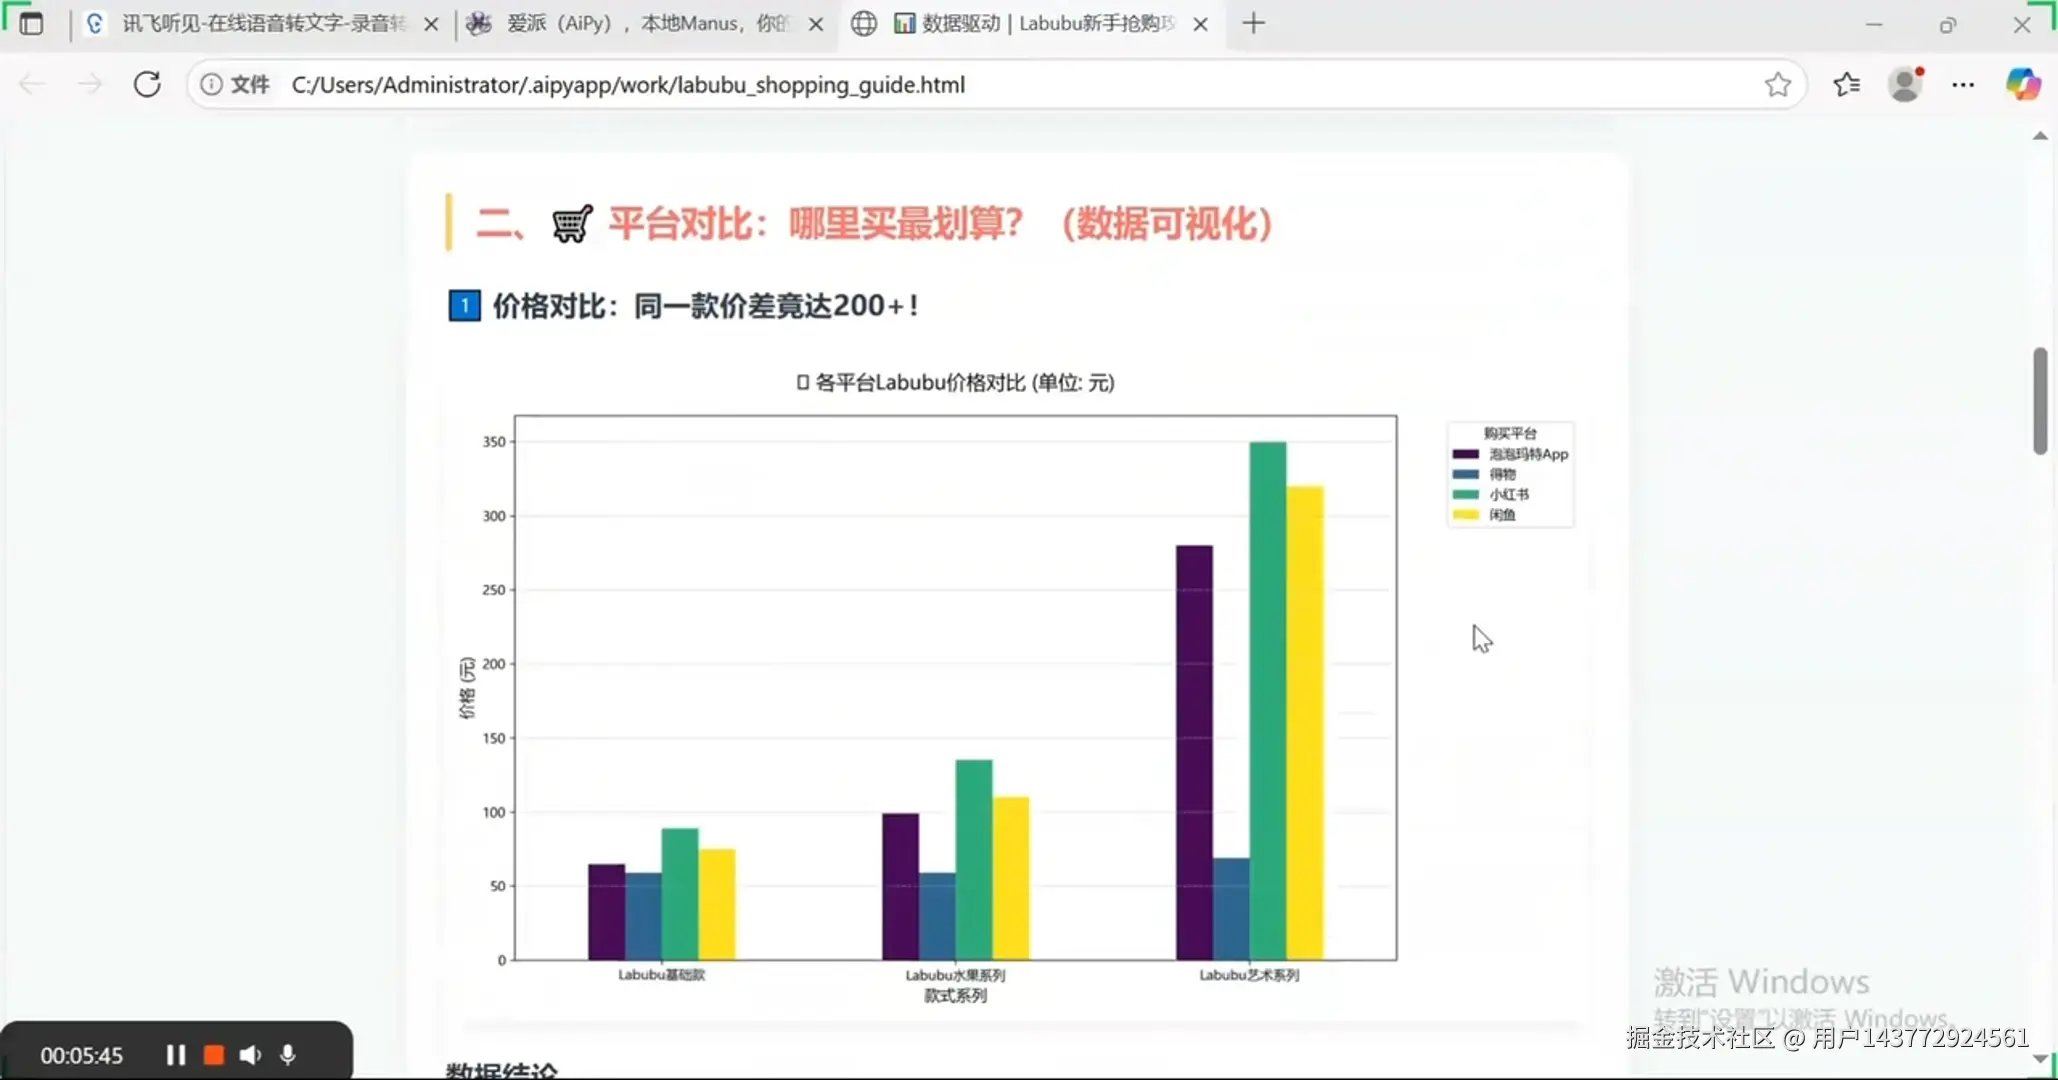Mute the recorder speaker audio
Image resolution: width=2058 pixels, height=1080 pixels.
[x=250, y=1055]
